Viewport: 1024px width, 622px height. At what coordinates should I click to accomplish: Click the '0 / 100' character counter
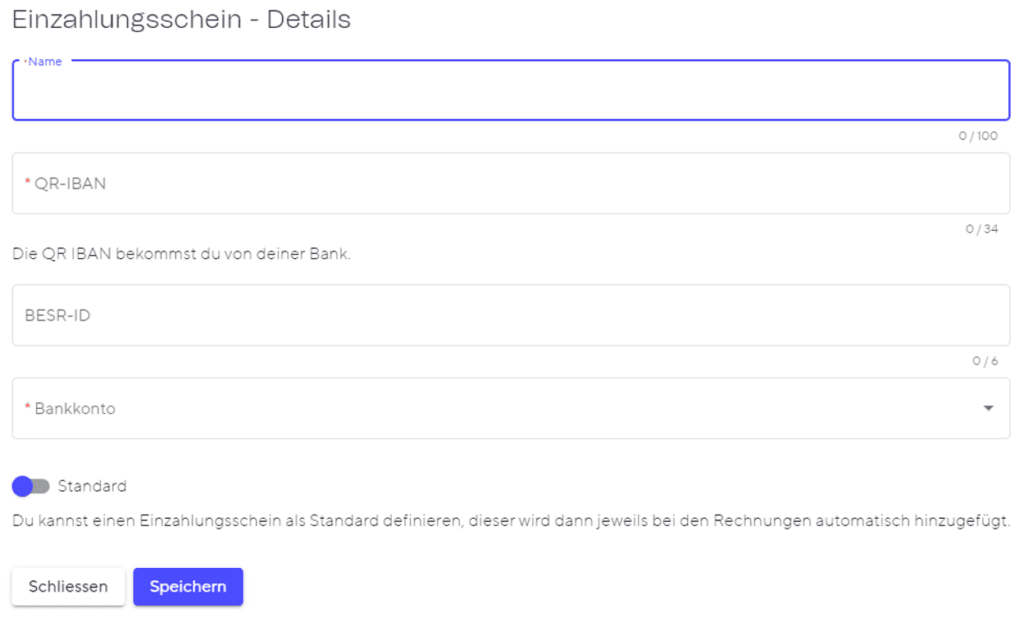(x=978, y=136)
